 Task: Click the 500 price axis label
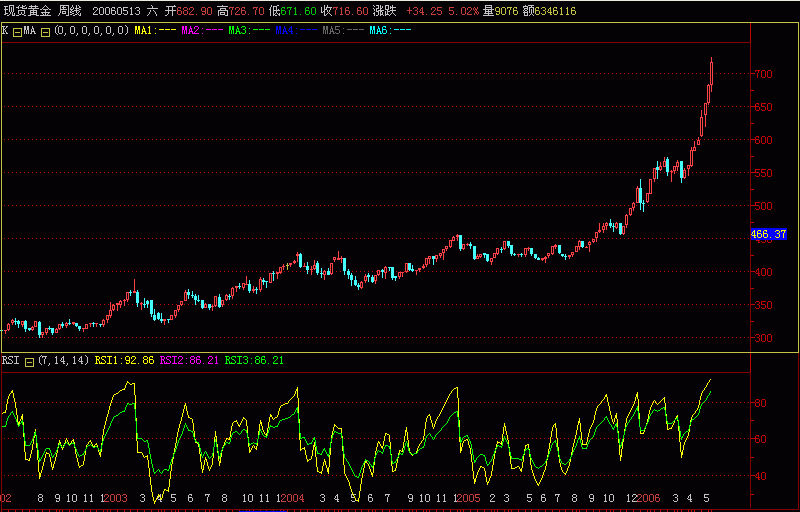[765, 206]
